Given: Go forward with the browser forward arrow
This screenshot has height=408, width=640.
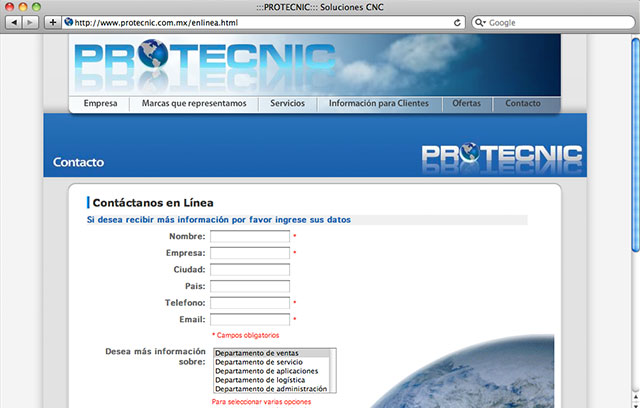Looking at the screenshot, I should [x=30, y=22].
